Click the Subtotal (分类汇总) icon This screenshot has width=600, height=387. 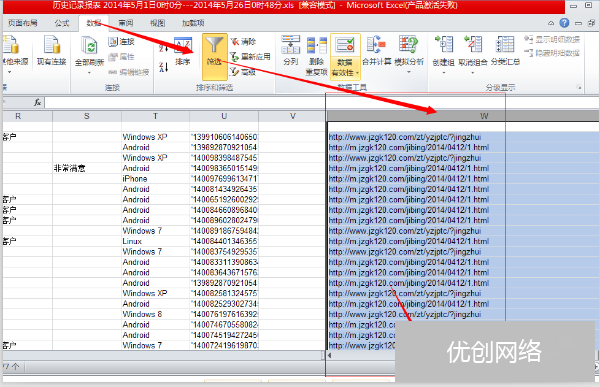pyautogui.click(x=505, y=45)
